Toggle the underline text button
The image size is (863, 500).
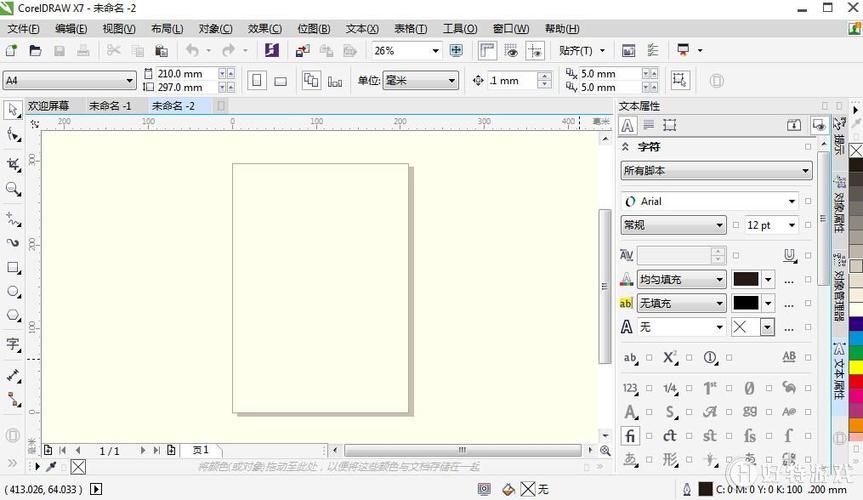tap(789, 255)
